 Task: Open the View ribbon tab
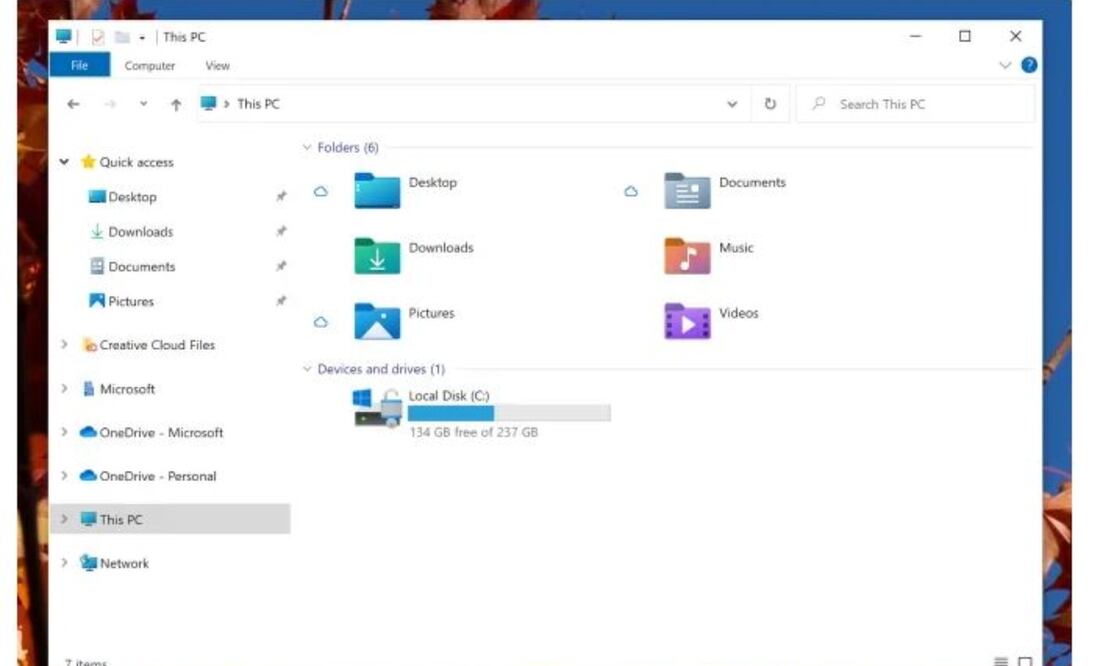coord(217,65)
